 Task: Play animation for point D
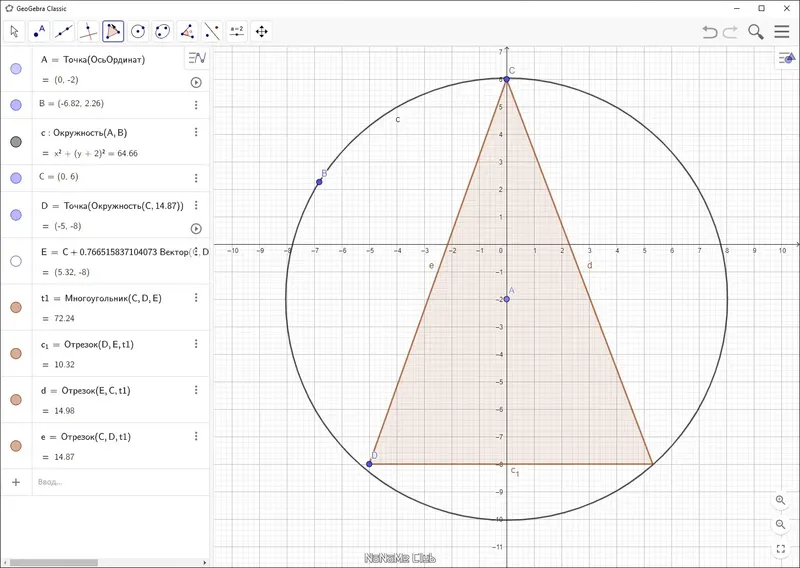point(196,229)
